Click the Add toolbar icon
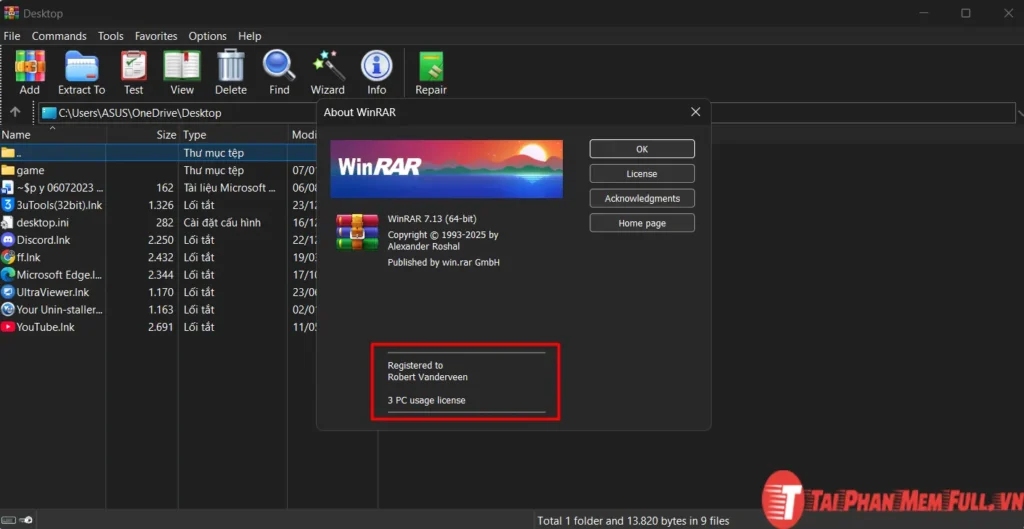 [x=29, y=66]
